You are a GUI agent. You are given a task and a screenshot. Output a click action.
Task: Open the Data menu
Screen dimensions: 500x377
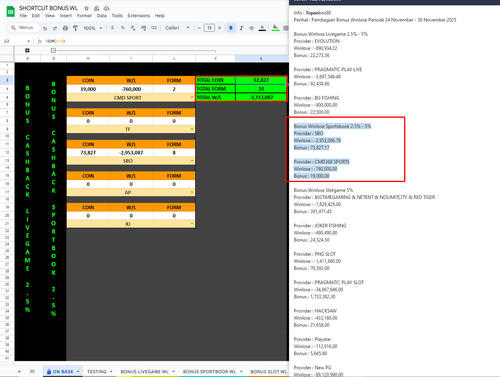(x=102, y=16)
